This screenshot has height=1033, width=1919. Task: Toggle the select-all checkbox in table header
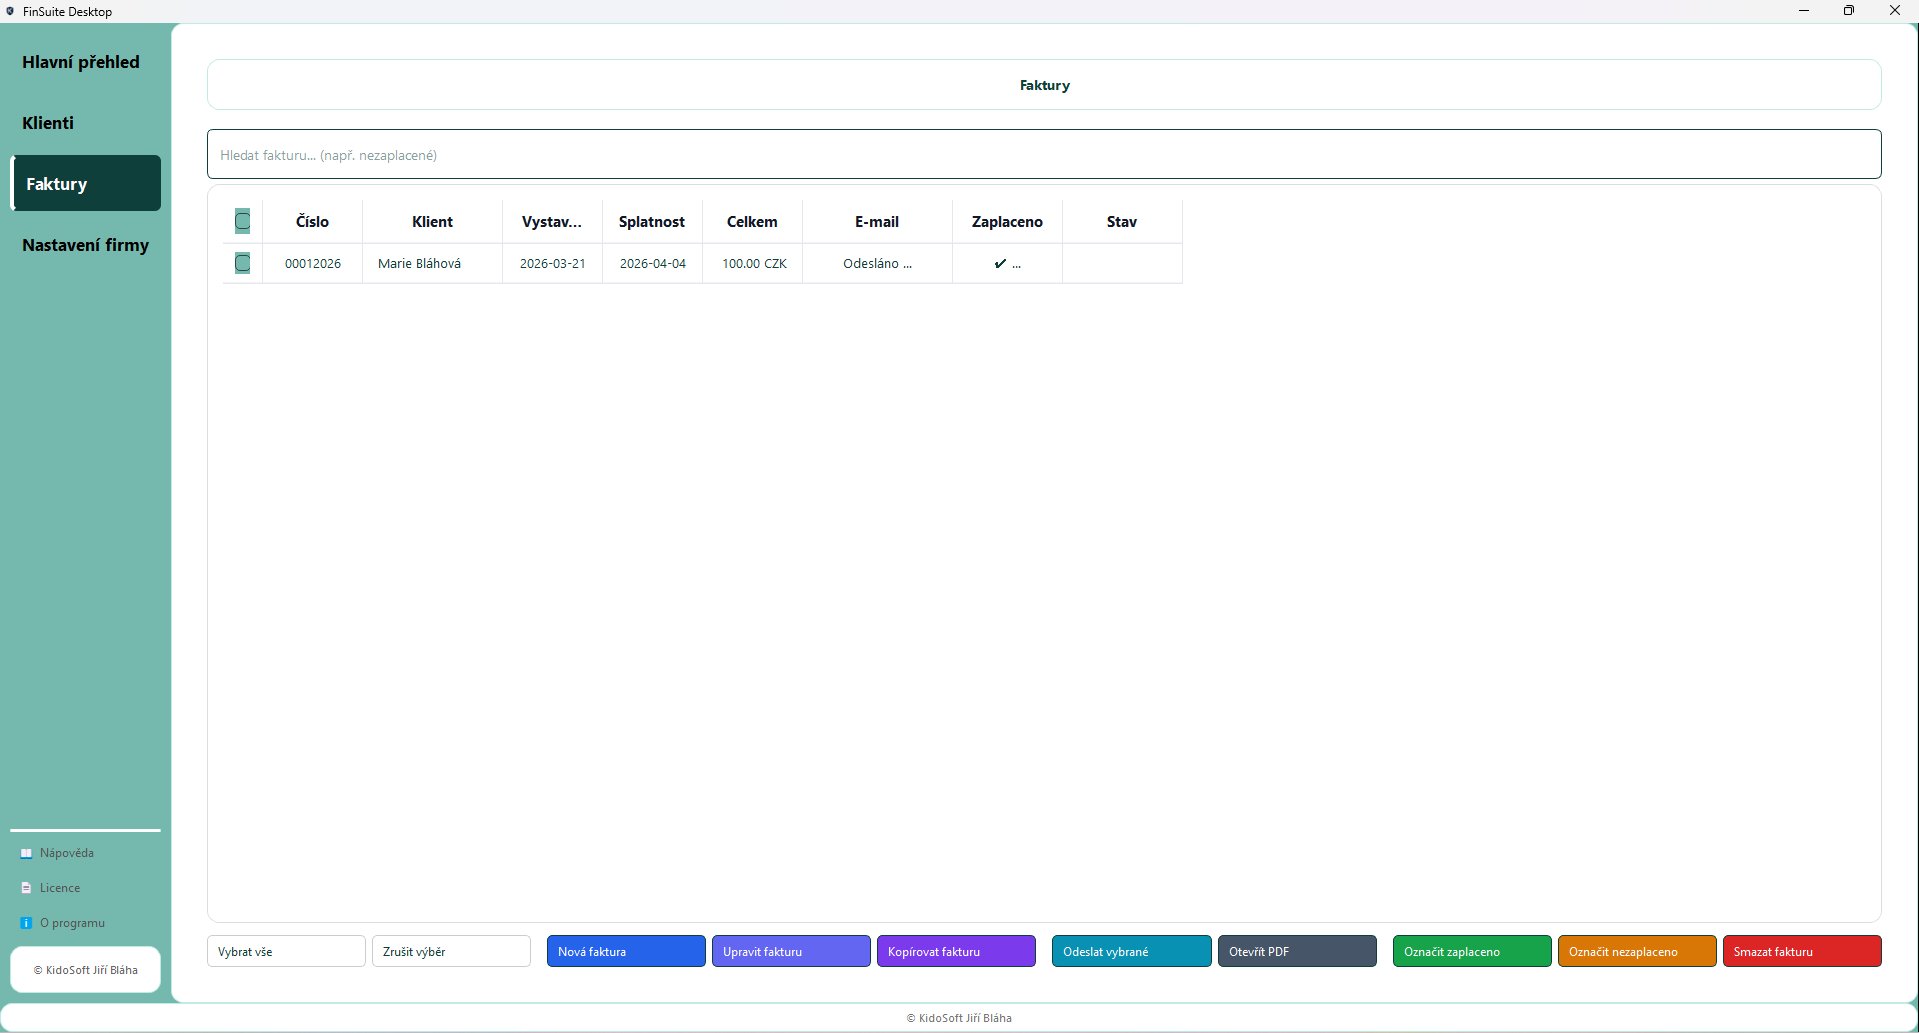point(242,221)
